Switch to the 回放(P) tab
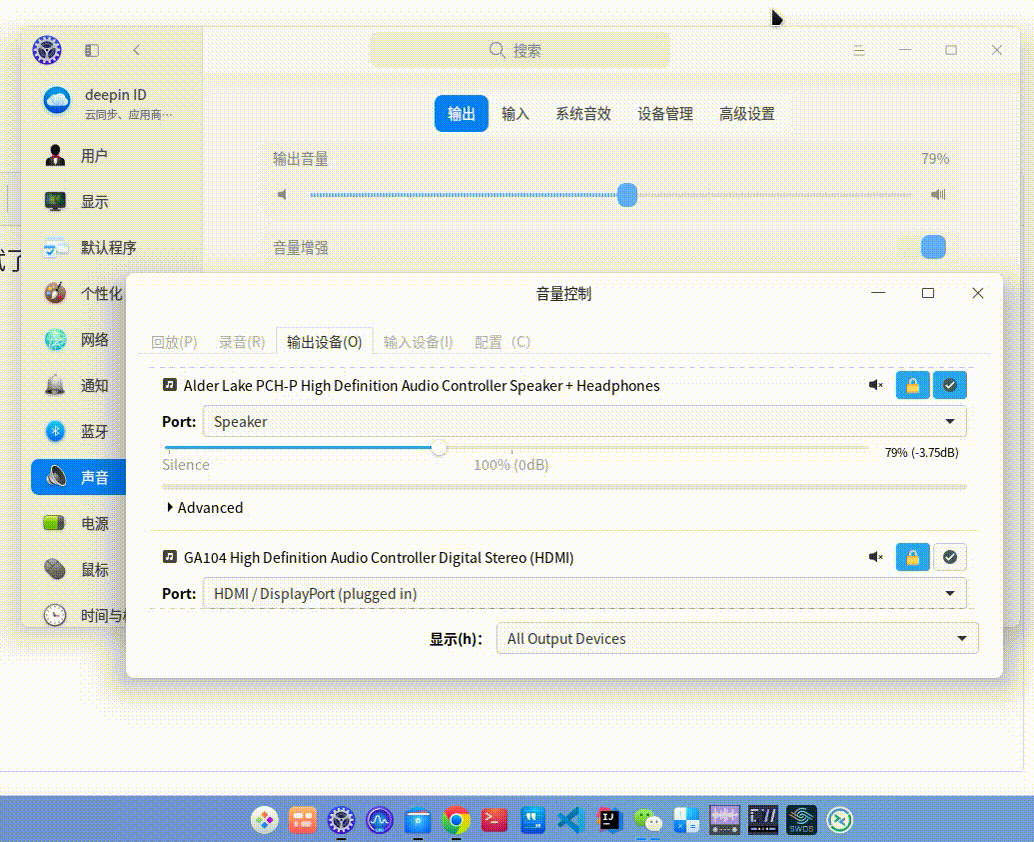 click(x=174, y=342)
